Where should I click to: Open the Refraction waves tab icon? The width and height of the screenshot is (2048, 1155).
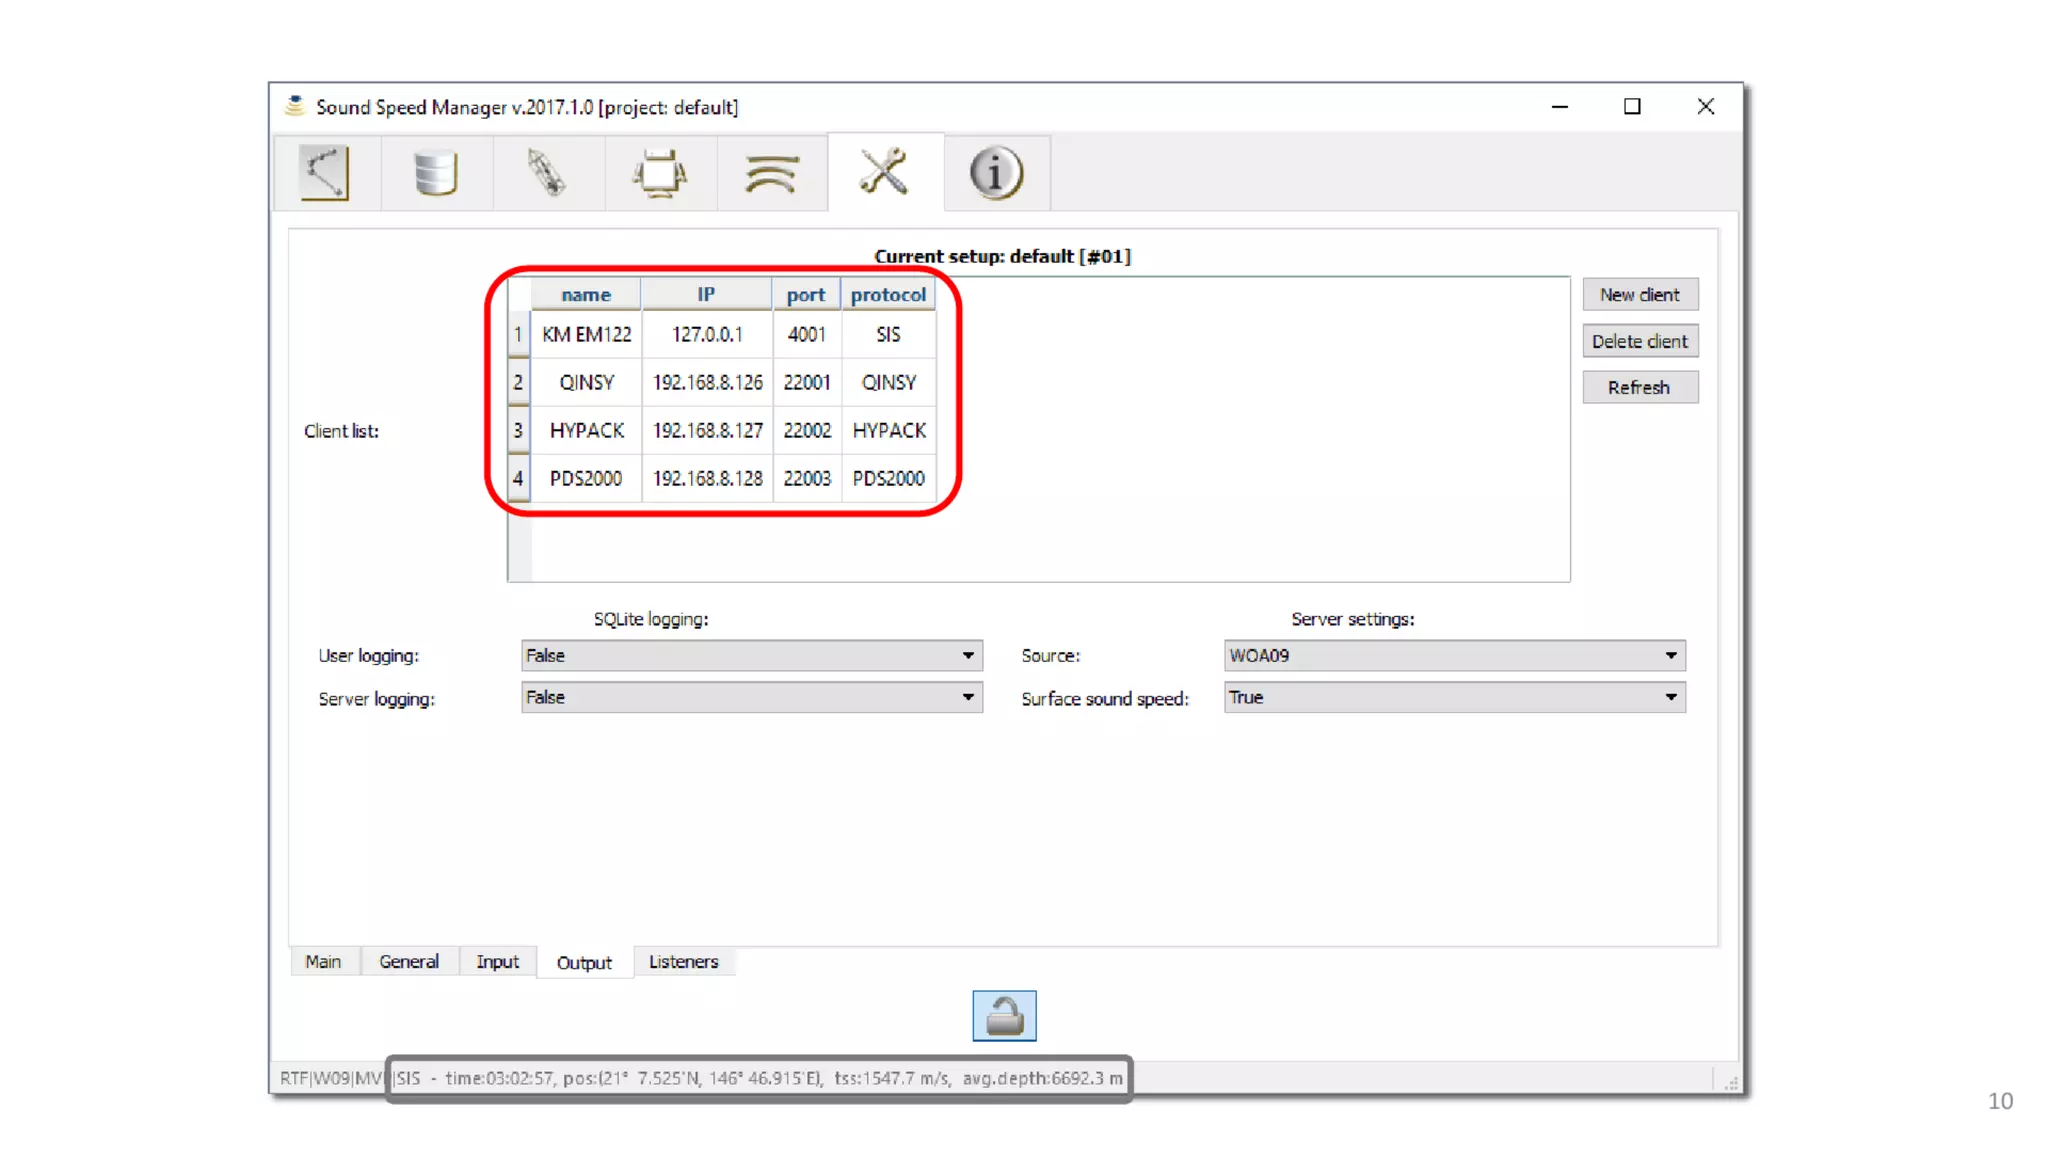coord(771,173)
